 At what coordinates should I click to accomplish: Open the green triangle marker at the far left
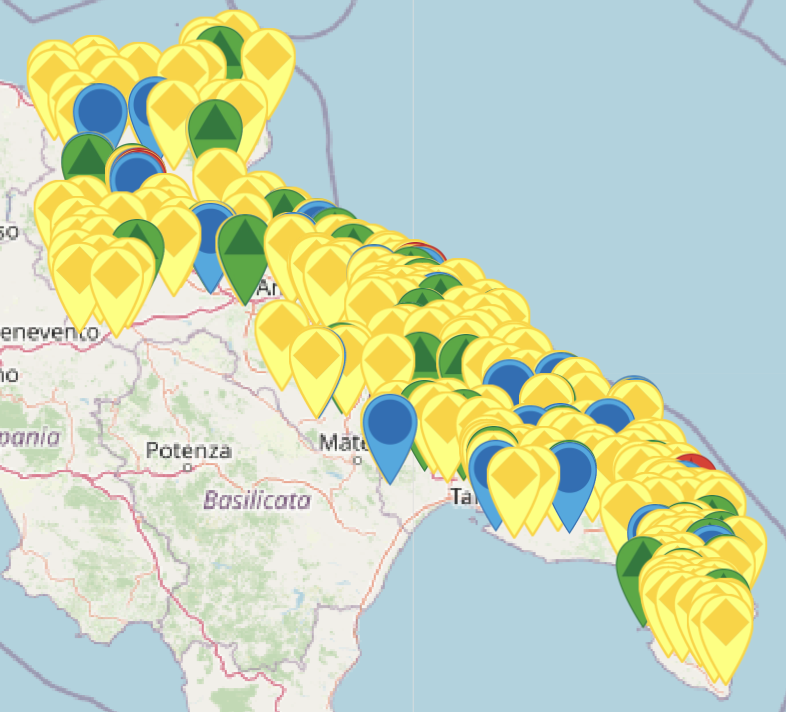pyautogui.click(x=87, y=158)
